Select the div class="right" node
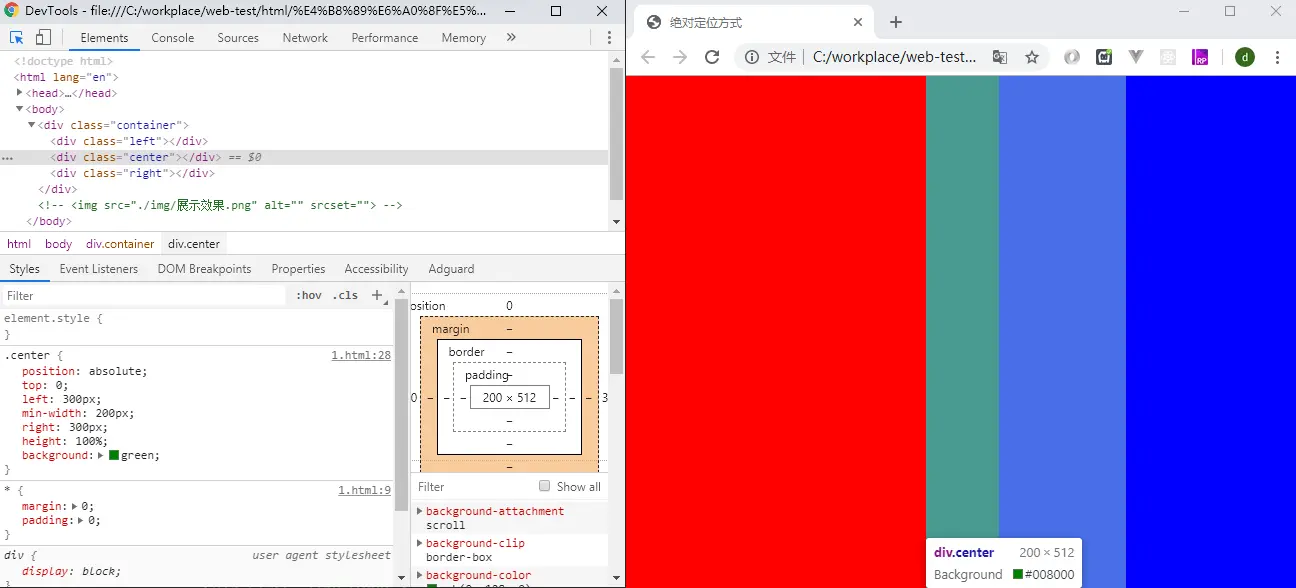The height and width of the screenshot is (588, 1296). pyautogui.click(x=133, y=173)
